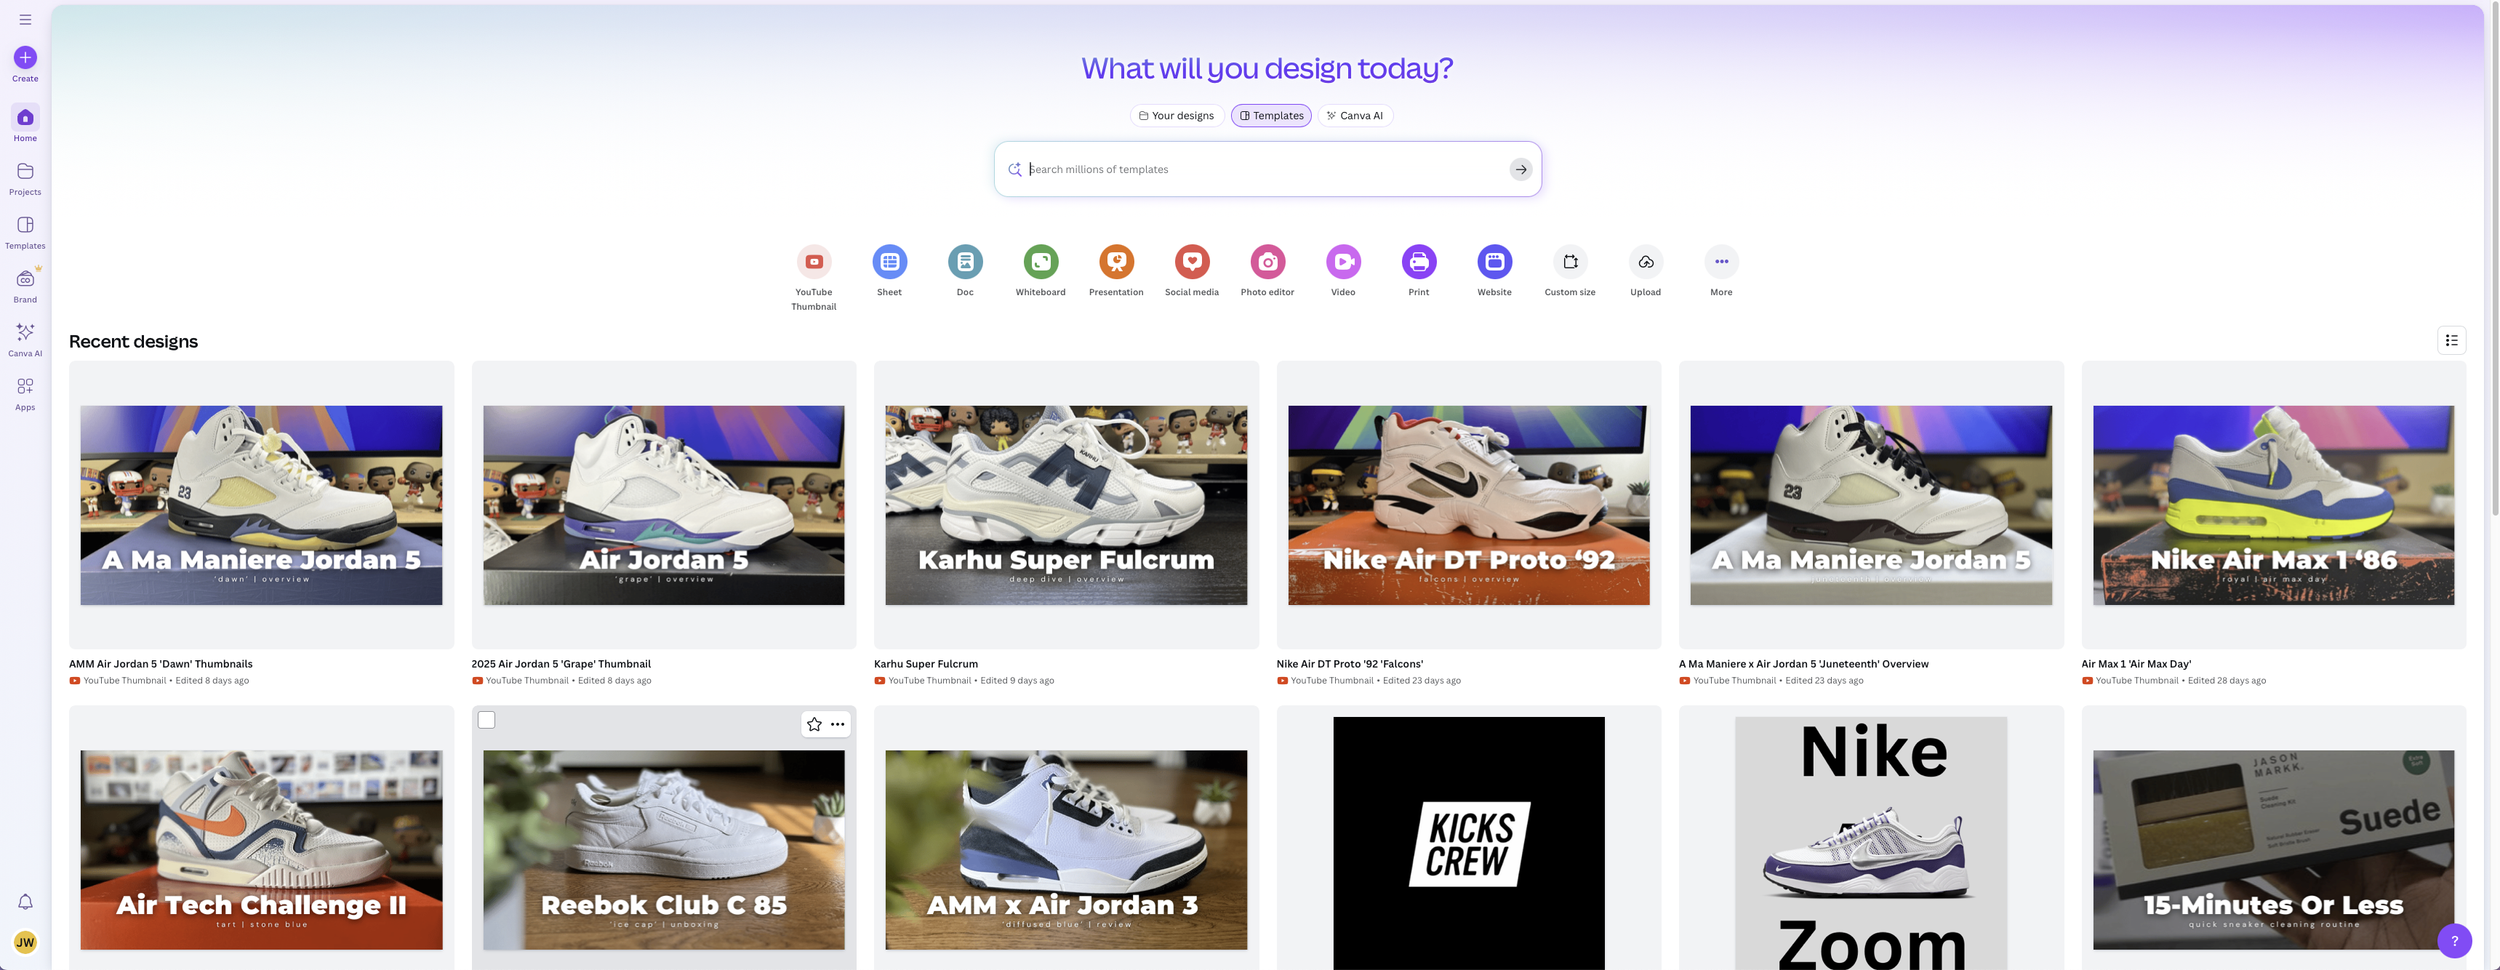Click title 'Nike Air DT Proto '92 'Falcons''
Screen dimensions: 2500x970
(1350, 664)
